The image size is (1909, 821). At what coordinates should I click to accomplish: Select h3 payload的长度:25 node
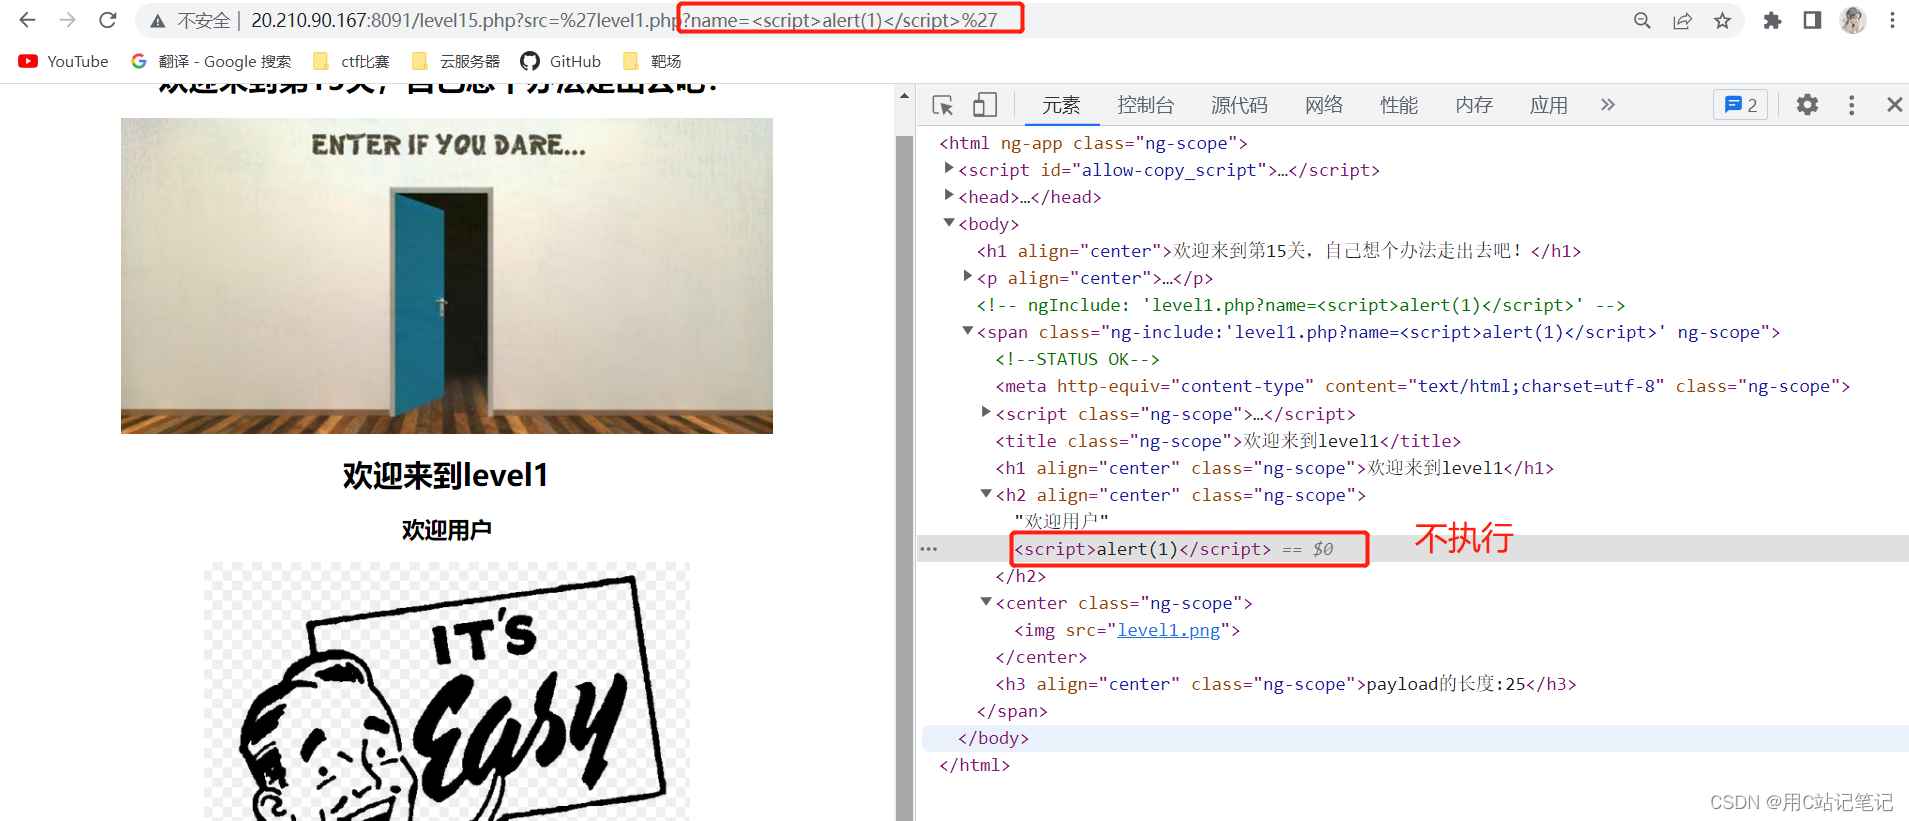pos(1285,684)
